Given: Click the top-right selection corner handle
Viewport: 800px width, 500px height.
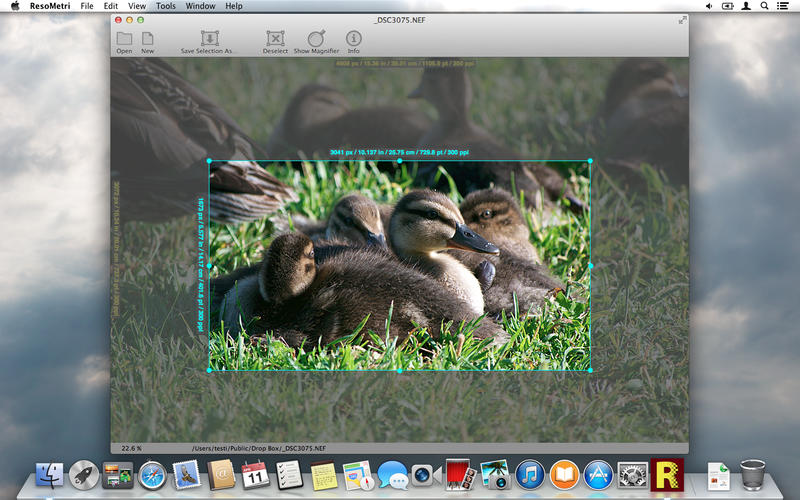Looking at the screenshot, I should coord(590,160).
